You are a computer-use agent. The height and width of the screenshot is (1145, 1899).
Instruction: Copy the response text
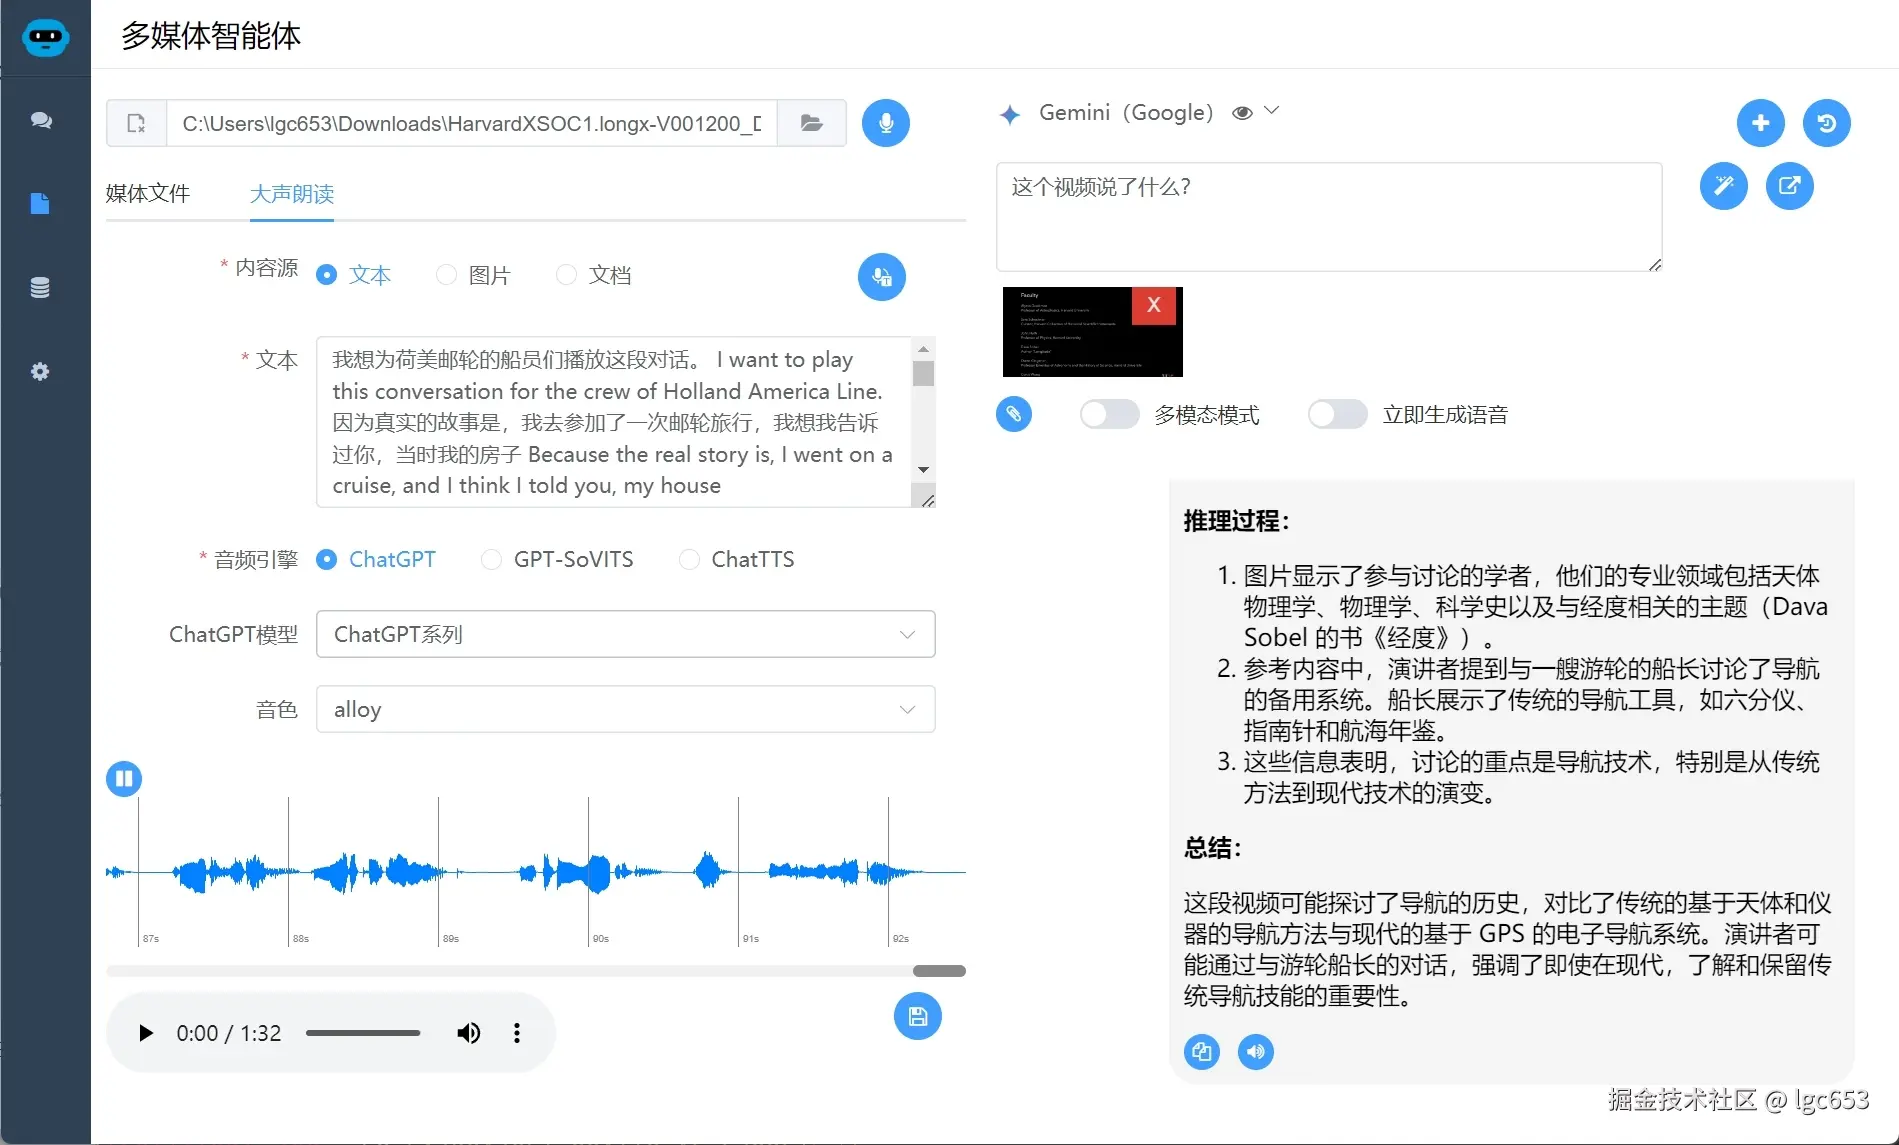click(x=1202, y=1051)
